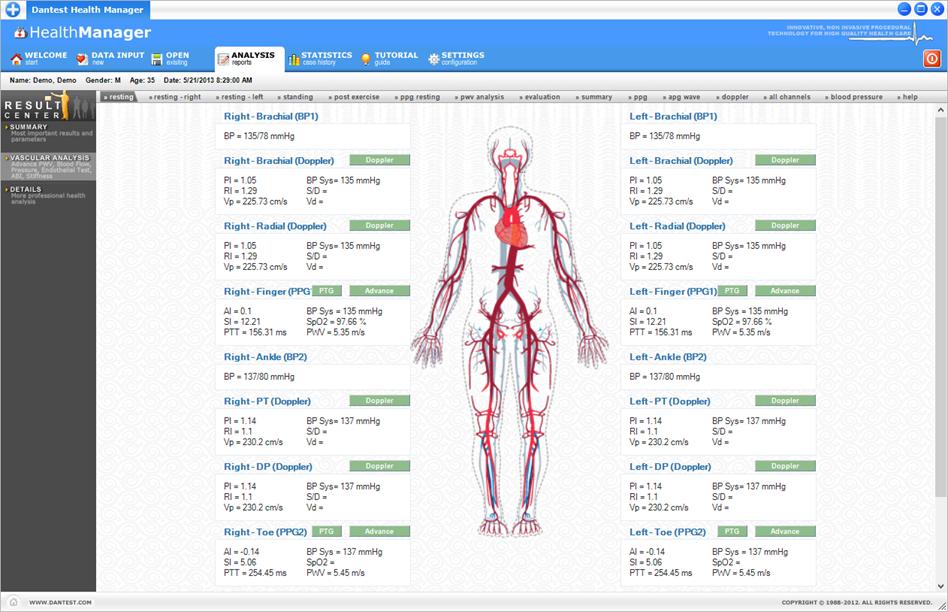Open the Left-Finger PPG1 Advance view
The image size is (948, 612).
click(x=786, y=290)
